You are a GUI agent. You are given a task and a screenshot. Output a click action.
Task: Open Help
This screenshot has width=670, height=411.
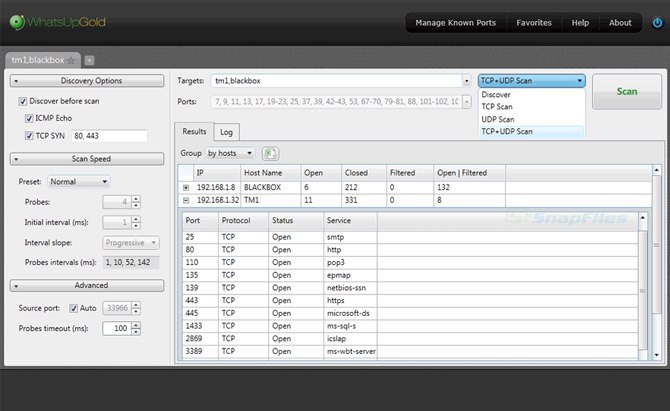580,23
